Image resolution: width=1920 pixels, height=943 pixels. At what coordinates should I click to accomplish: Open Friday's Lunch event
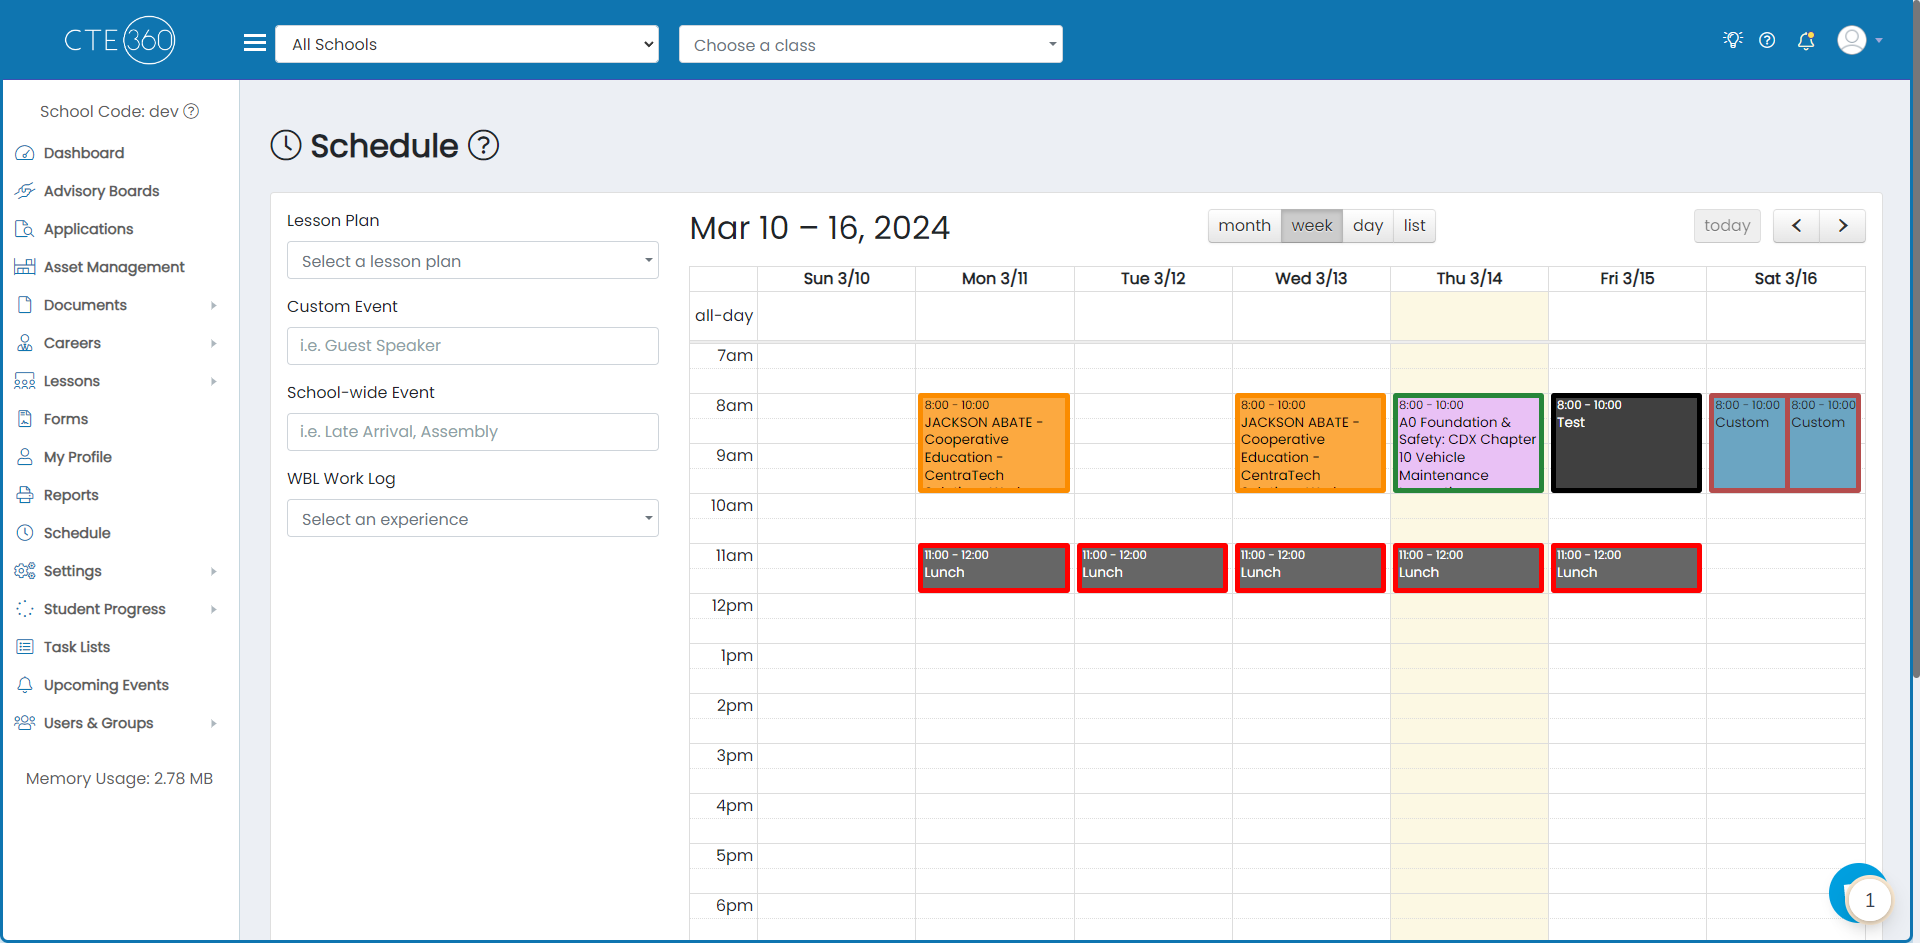tap(1626, 568)
